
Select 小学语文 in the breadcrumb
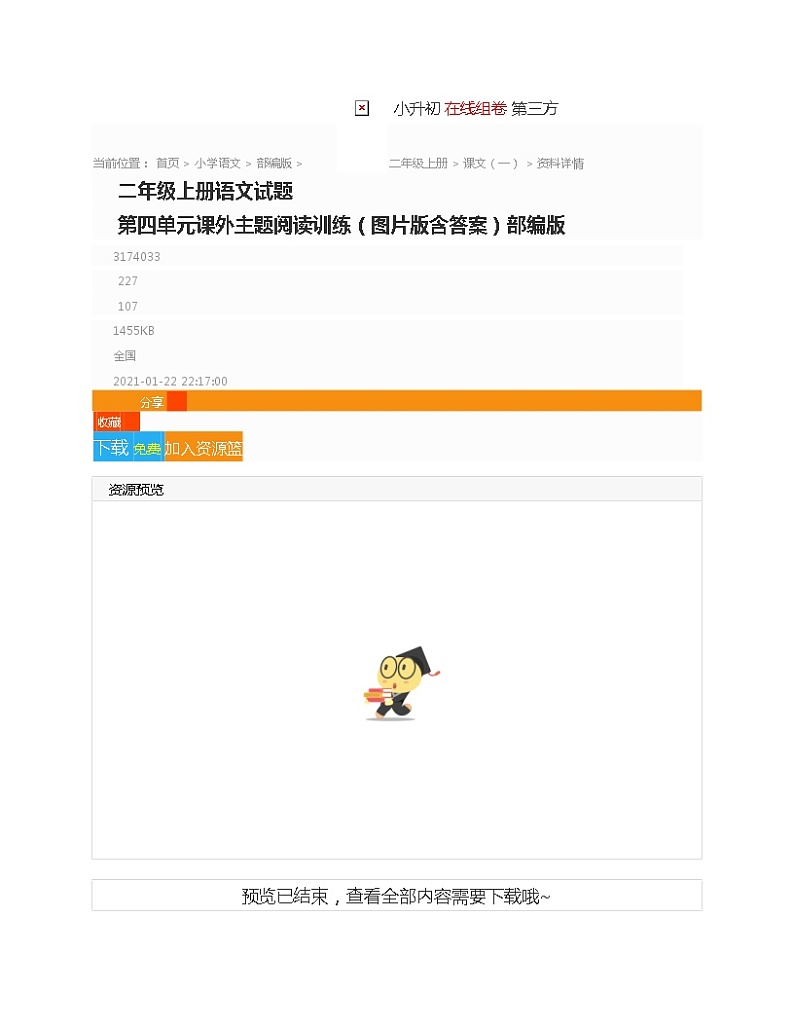[217, 163]
